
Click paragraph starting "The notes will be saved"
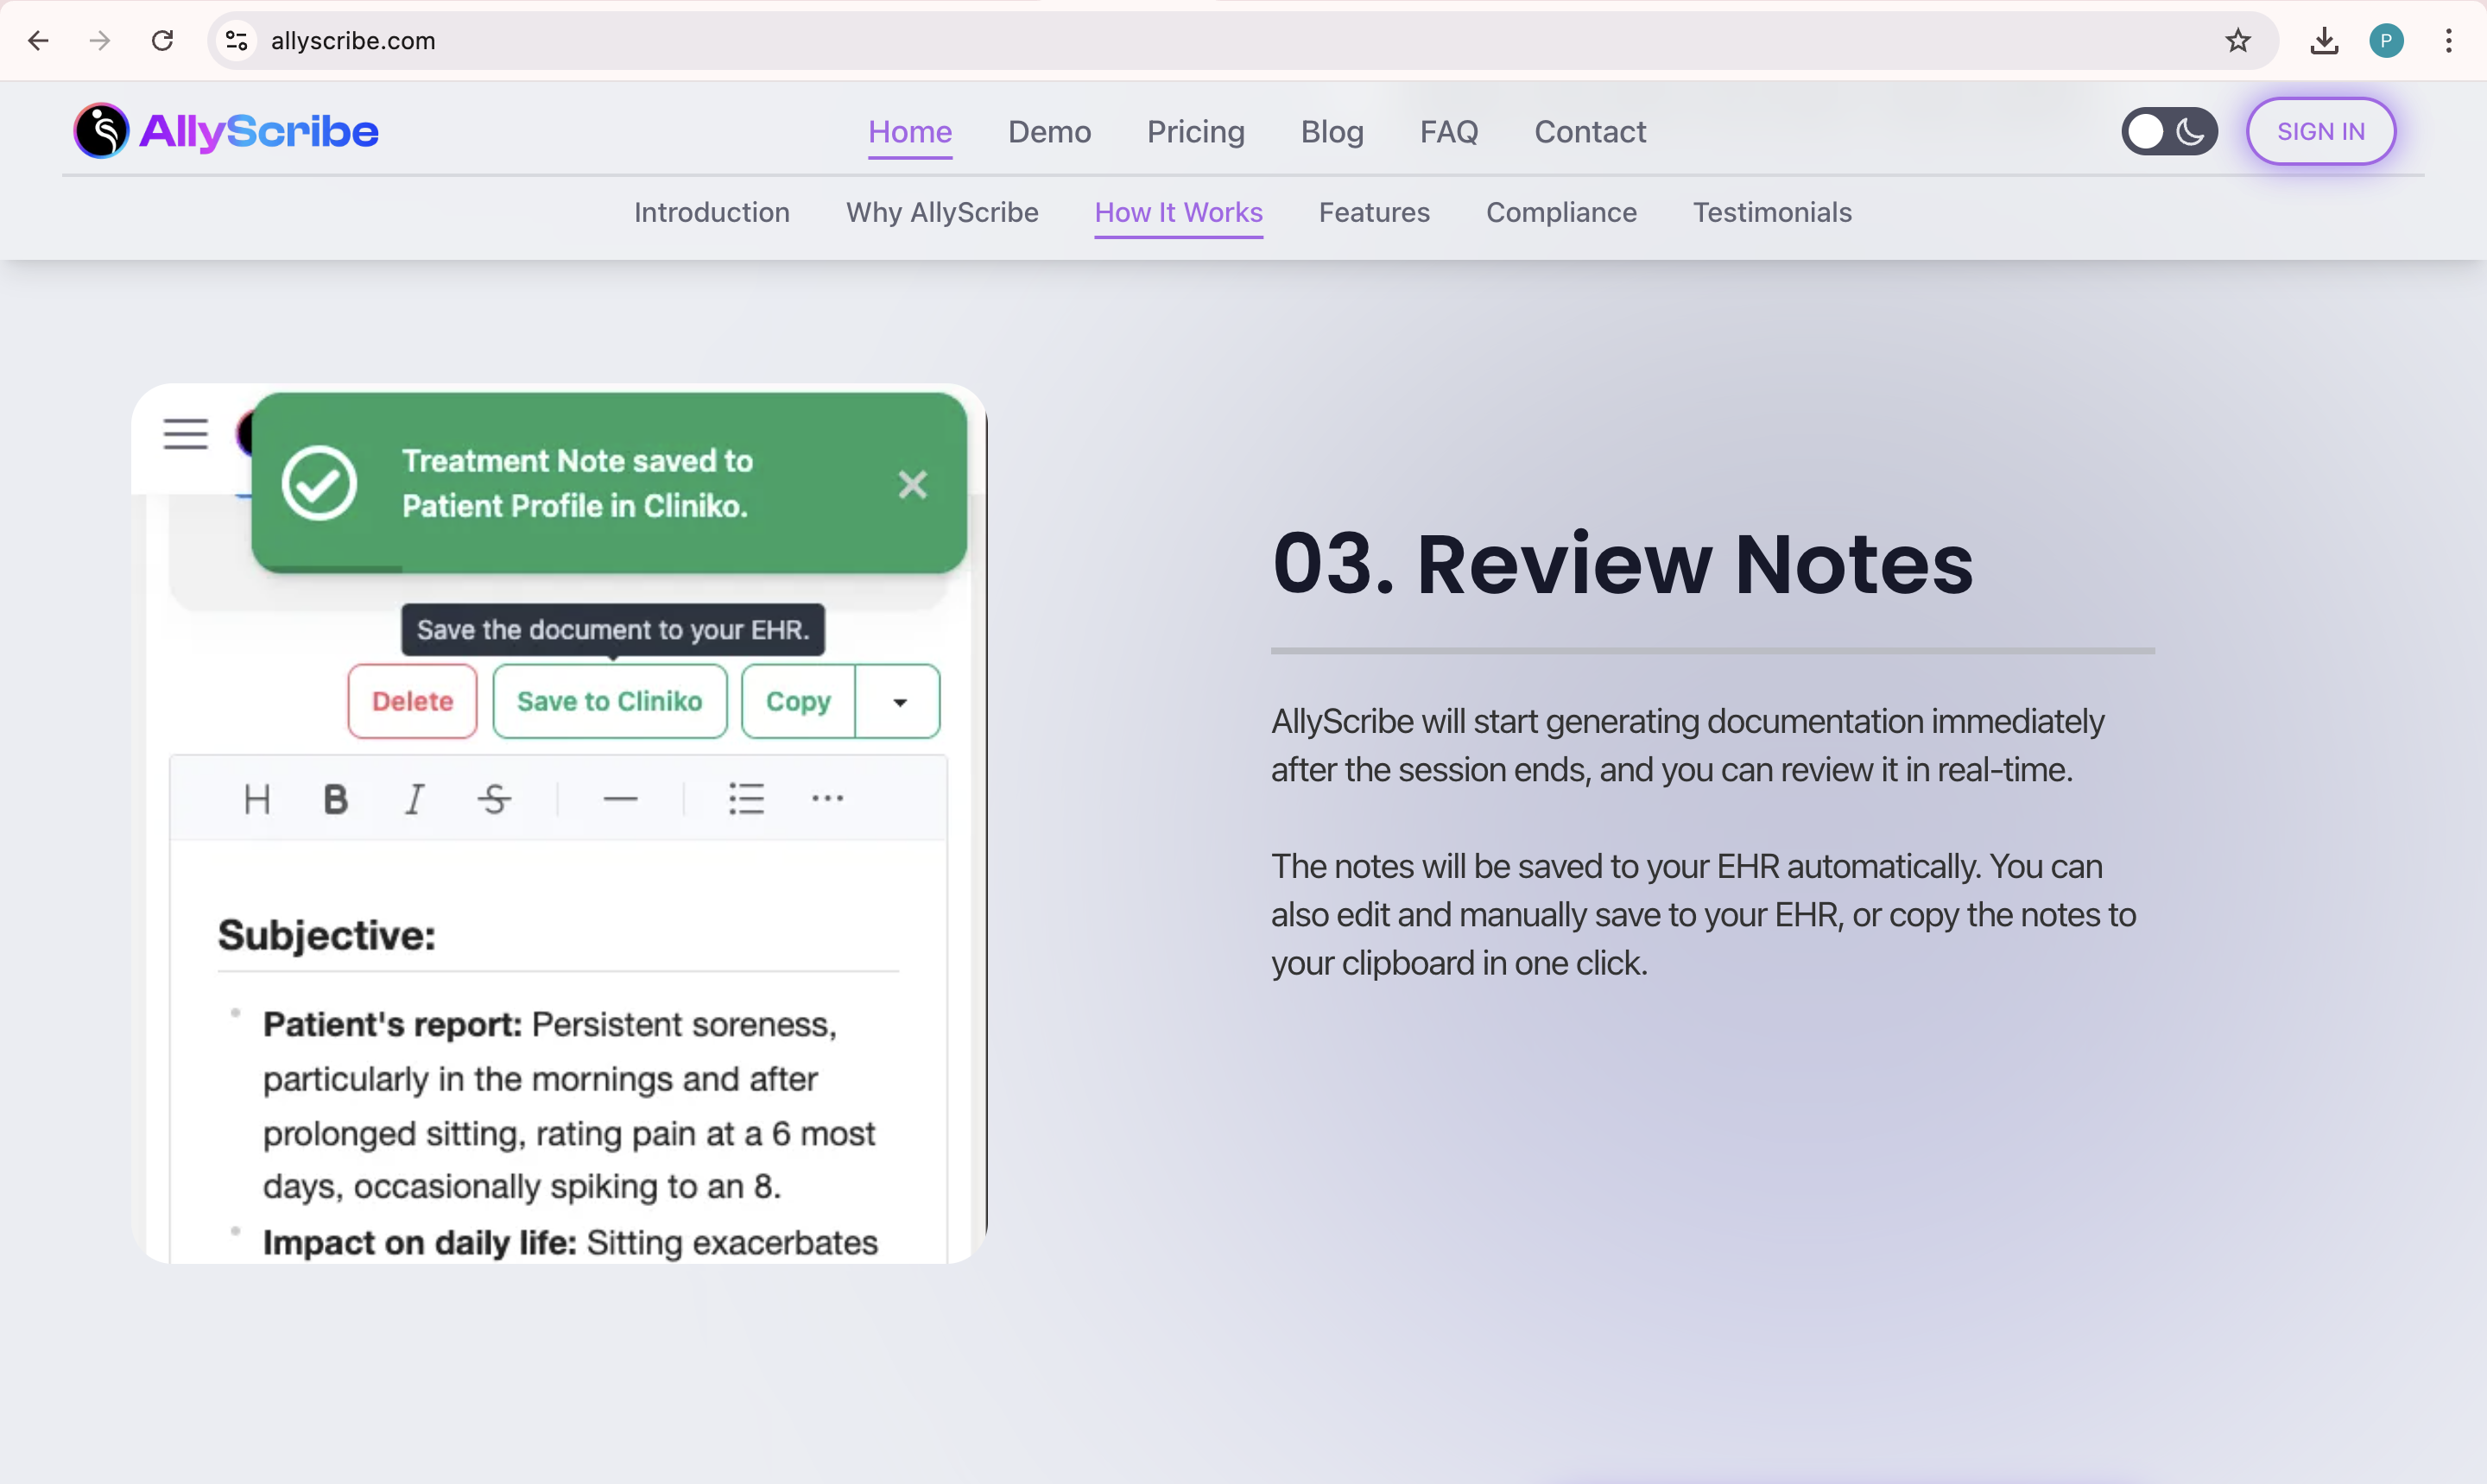point(1704,915)
